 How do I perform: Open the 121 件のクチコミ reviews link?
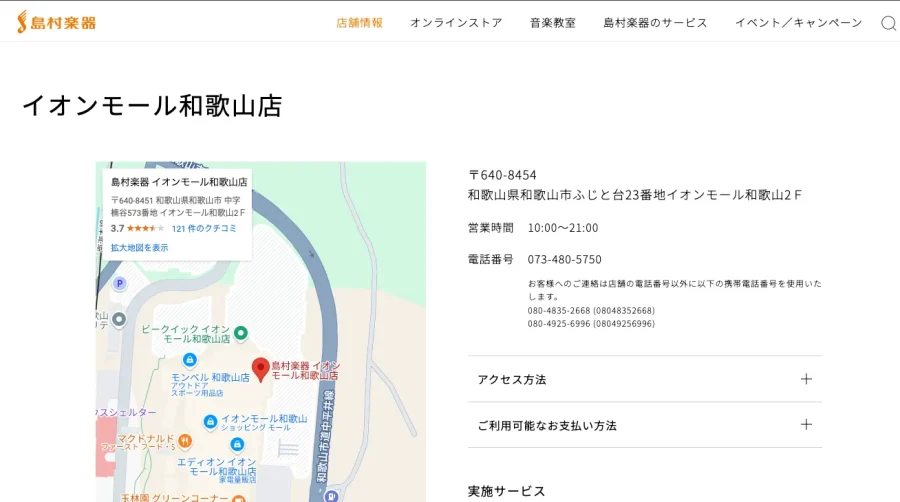(x=204, y=228)
